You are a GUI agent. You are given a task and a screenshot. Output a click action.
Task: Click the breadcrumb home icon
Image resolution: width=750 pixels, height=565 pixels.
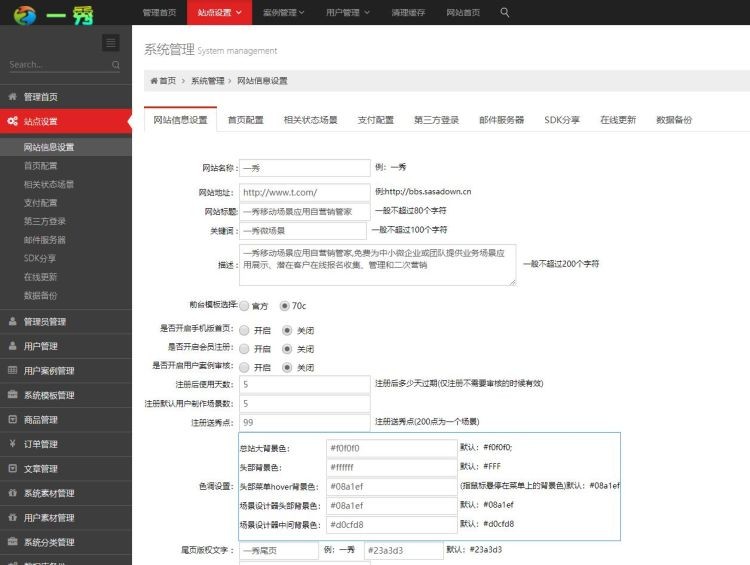(x=154, y=81)
